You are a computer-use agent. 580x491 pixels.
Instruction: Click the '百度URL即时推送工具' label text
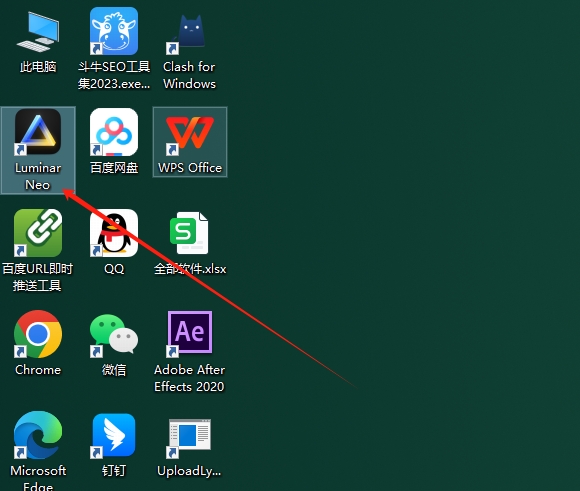point(37,277)
